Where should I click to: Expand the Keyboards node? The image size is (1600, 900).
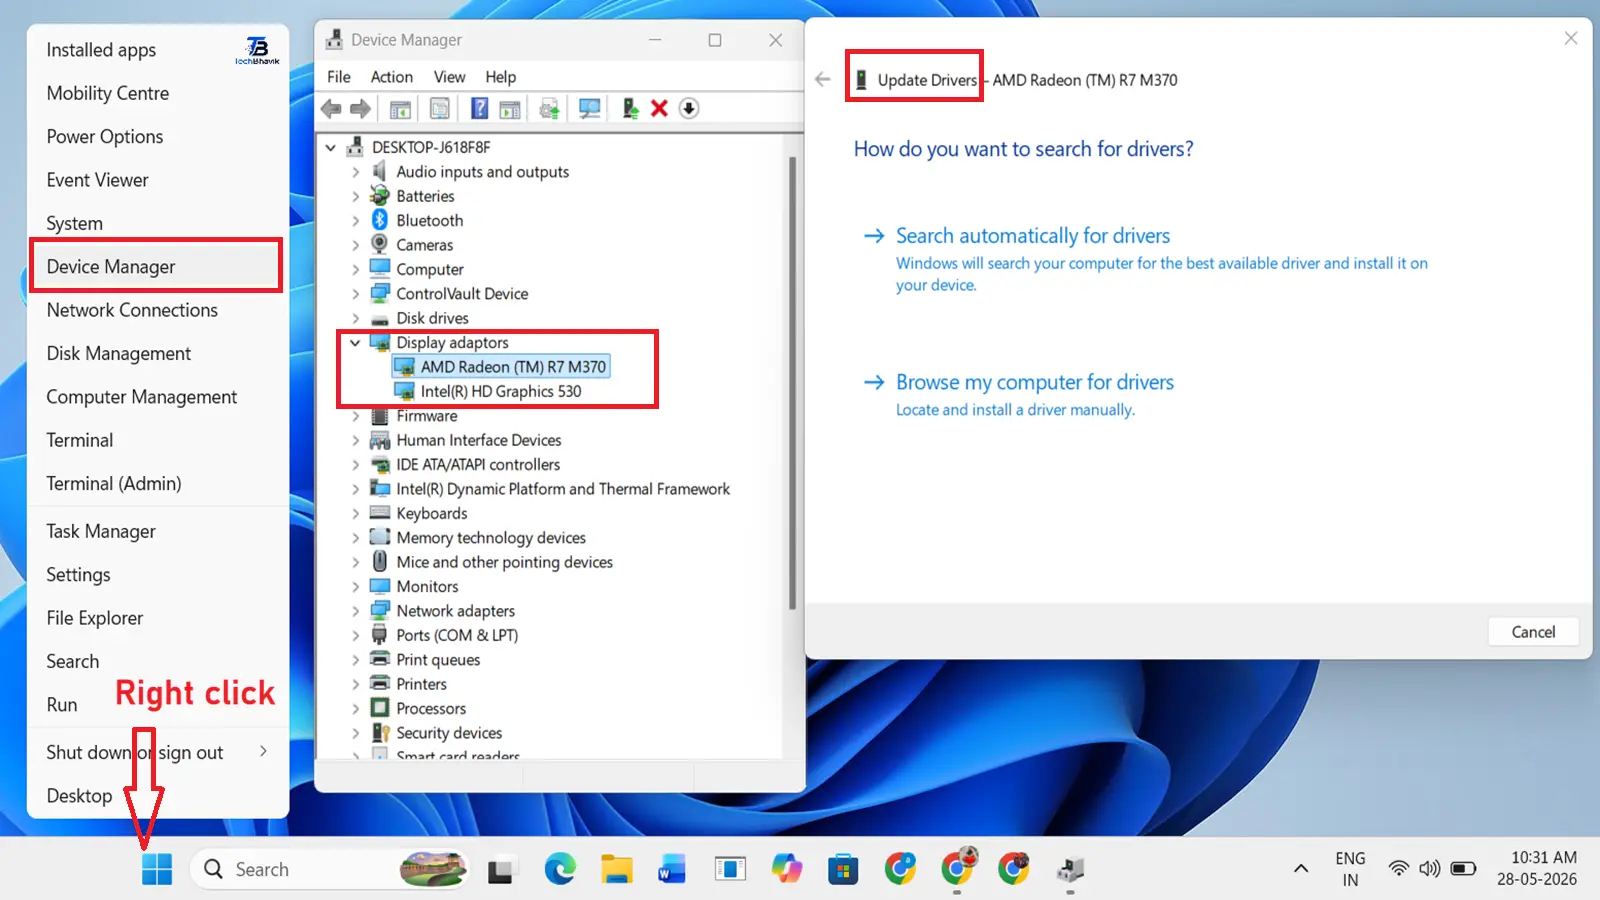(355, 513)
